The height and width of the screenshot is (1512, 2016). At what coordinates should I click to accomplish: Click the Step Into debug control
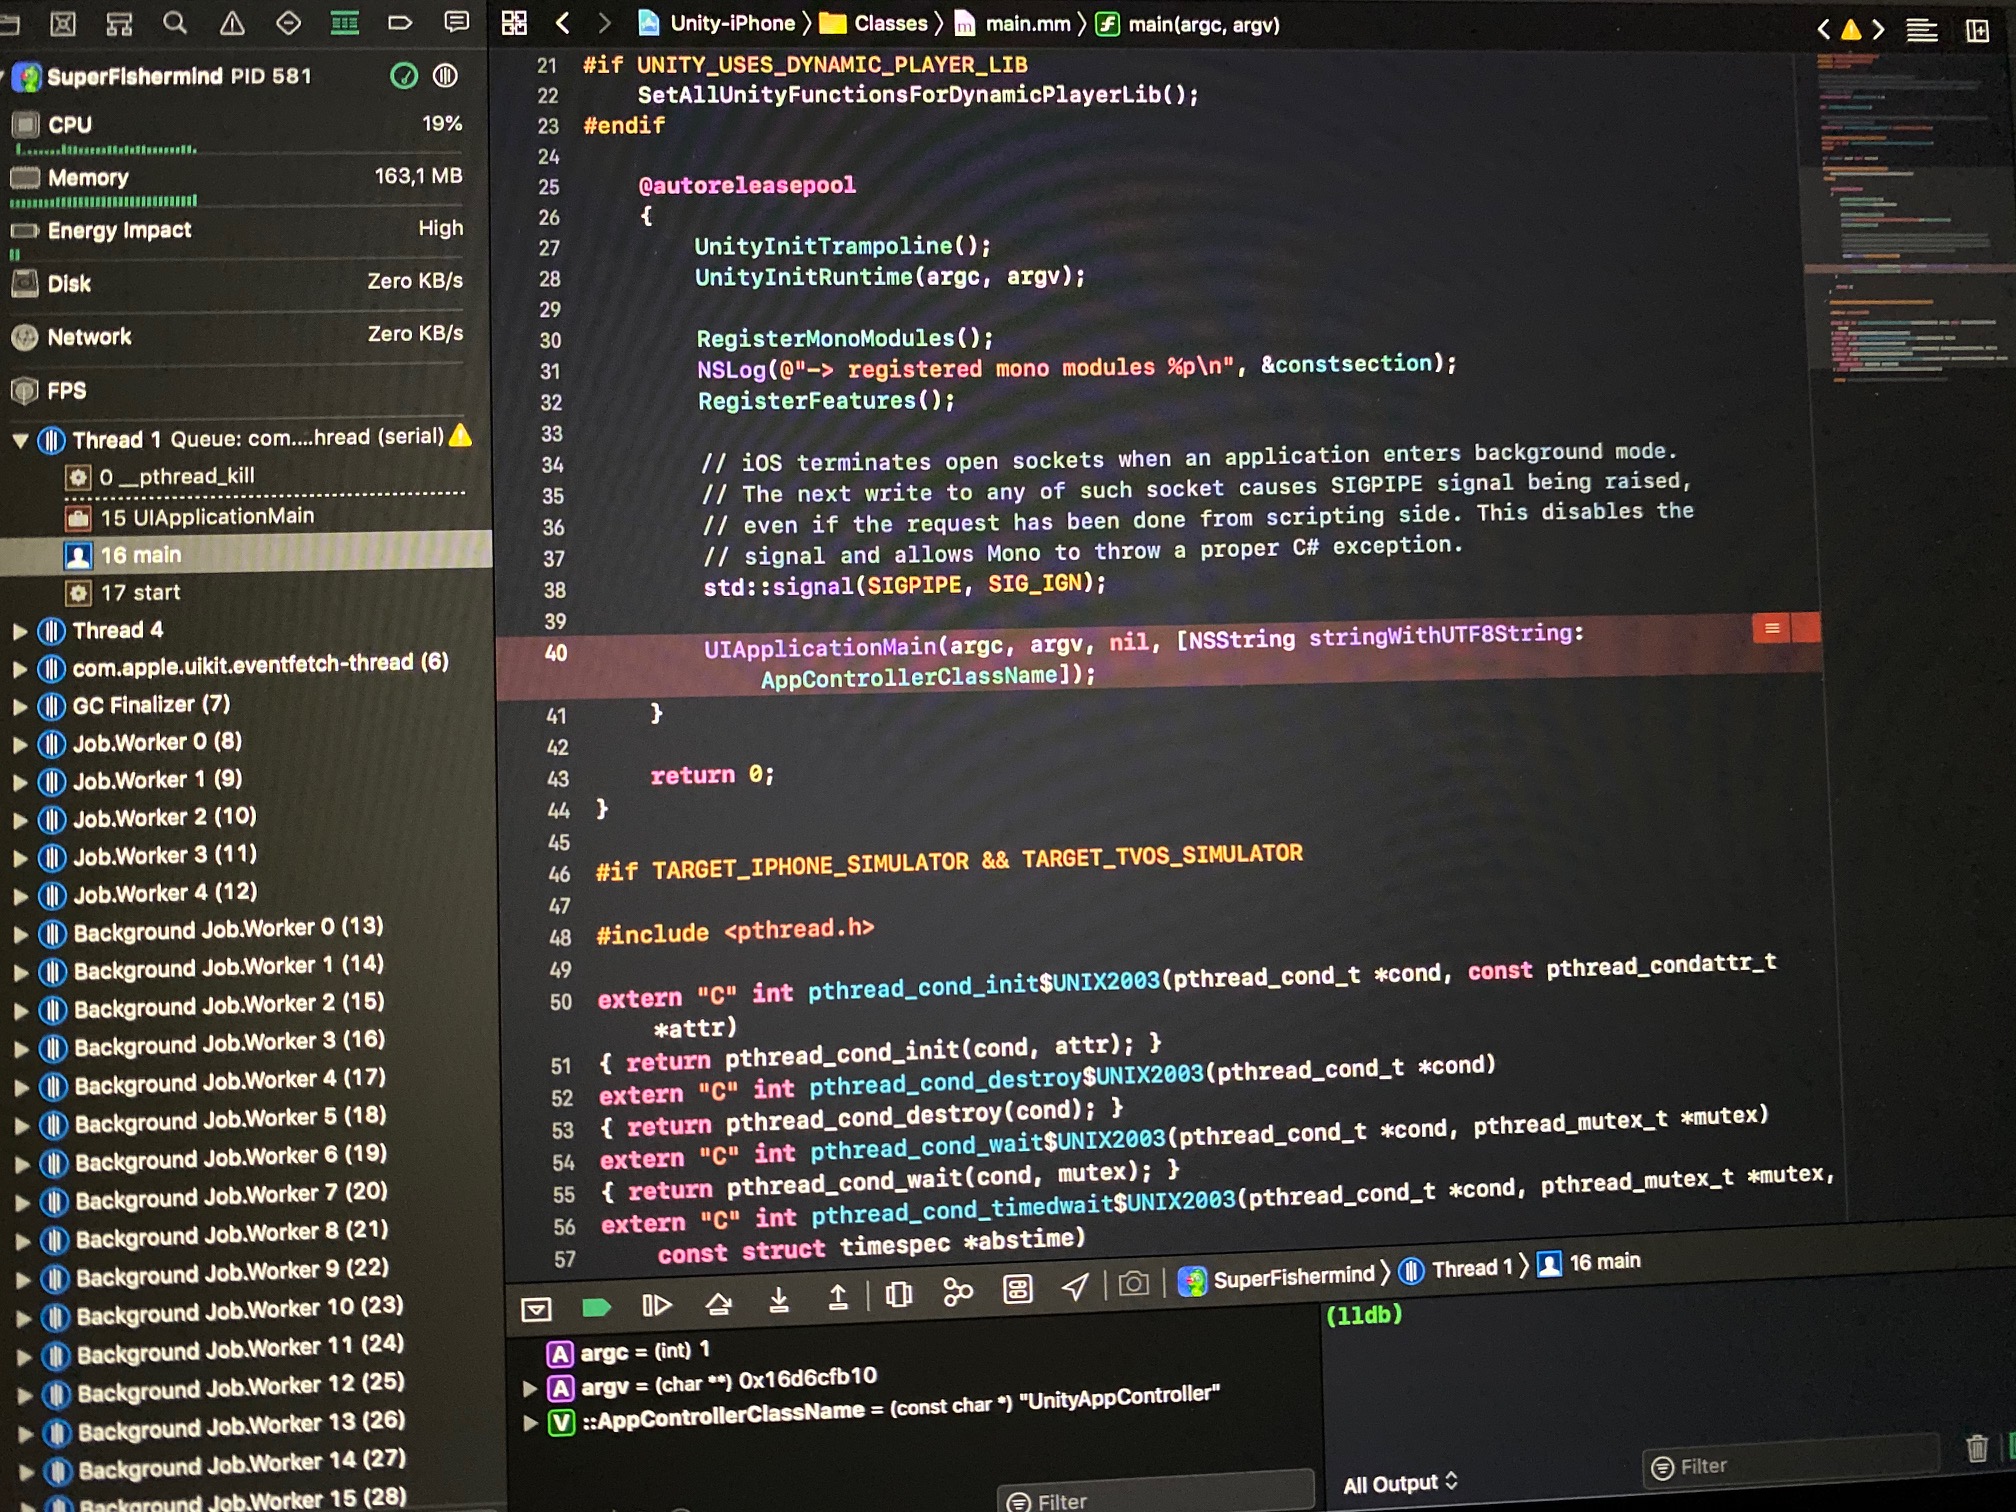coord(781,1300)
